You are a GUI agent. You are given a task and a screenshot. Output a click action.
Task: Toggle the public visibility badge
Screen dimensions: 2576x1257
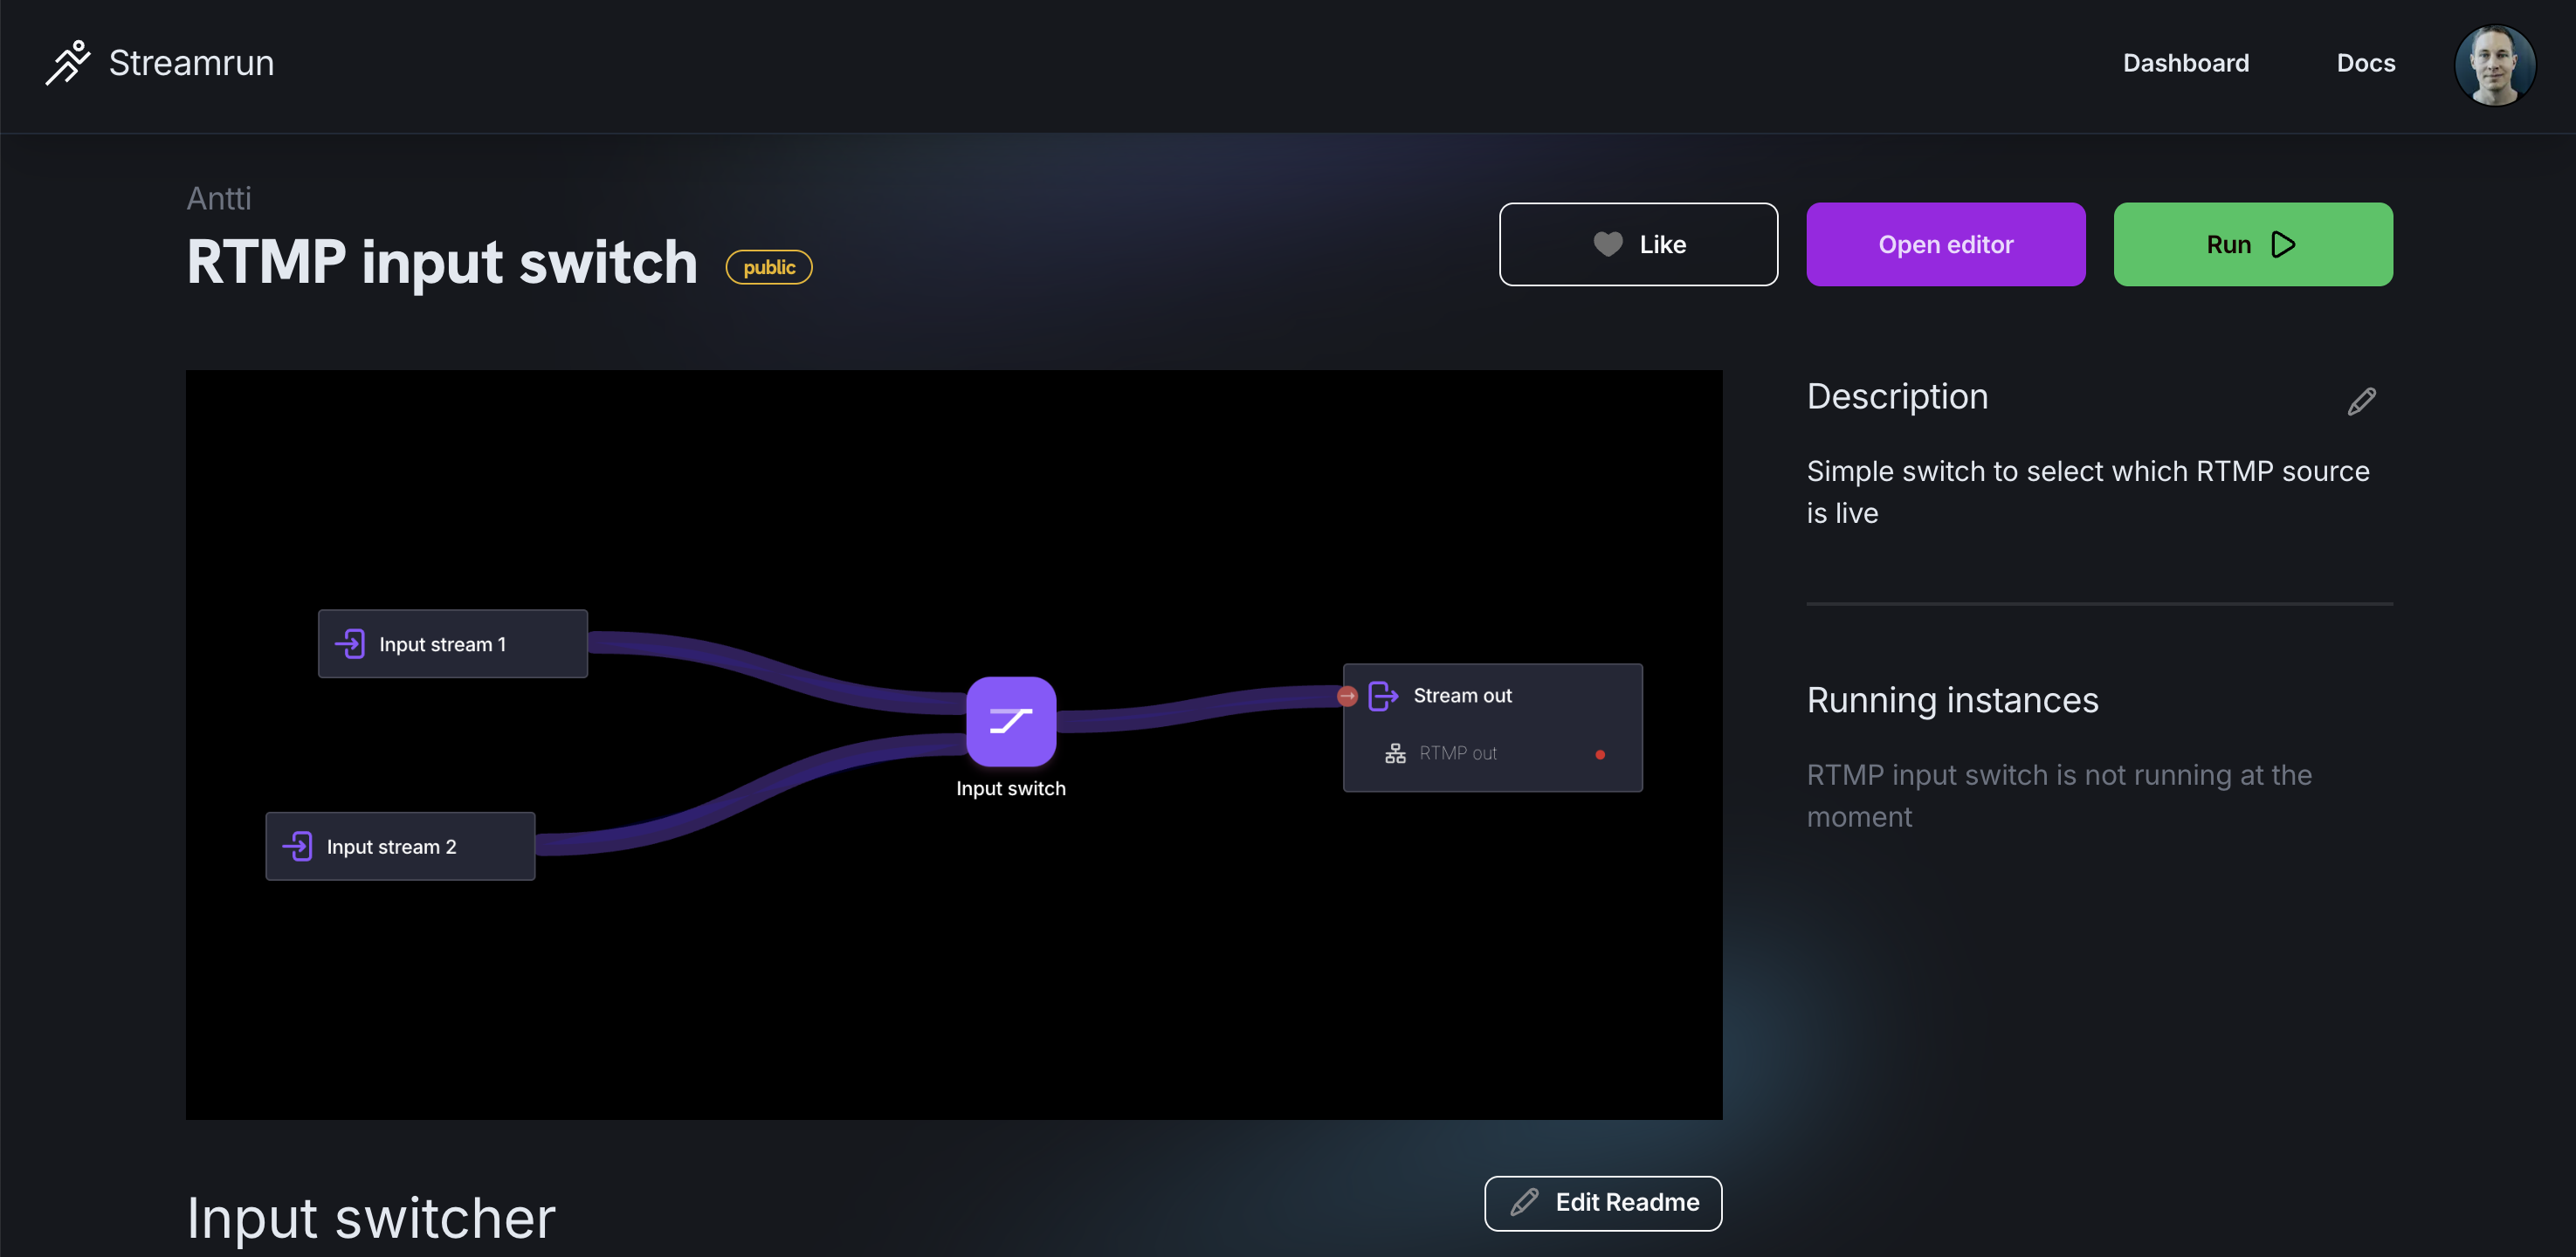click(x=768, y=266)
